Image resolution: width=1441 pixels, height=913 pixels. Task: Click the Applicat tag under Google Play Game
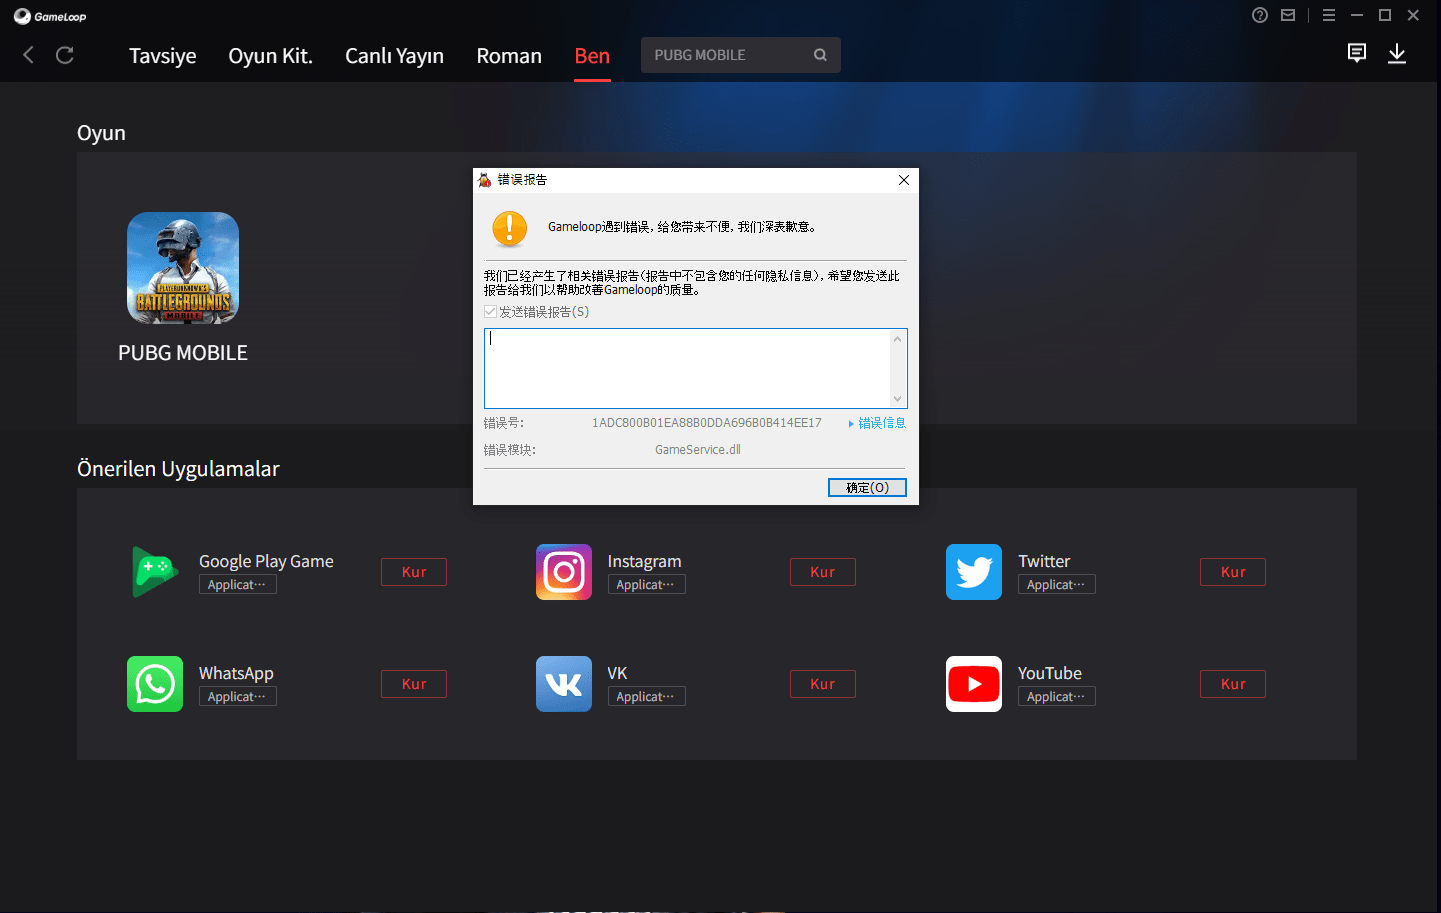238,585
